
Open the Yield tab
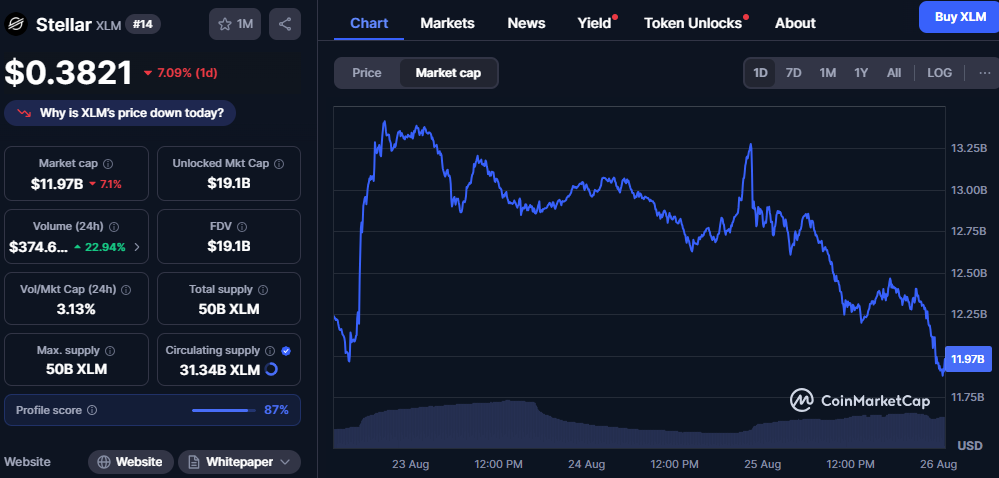[594, 23]
